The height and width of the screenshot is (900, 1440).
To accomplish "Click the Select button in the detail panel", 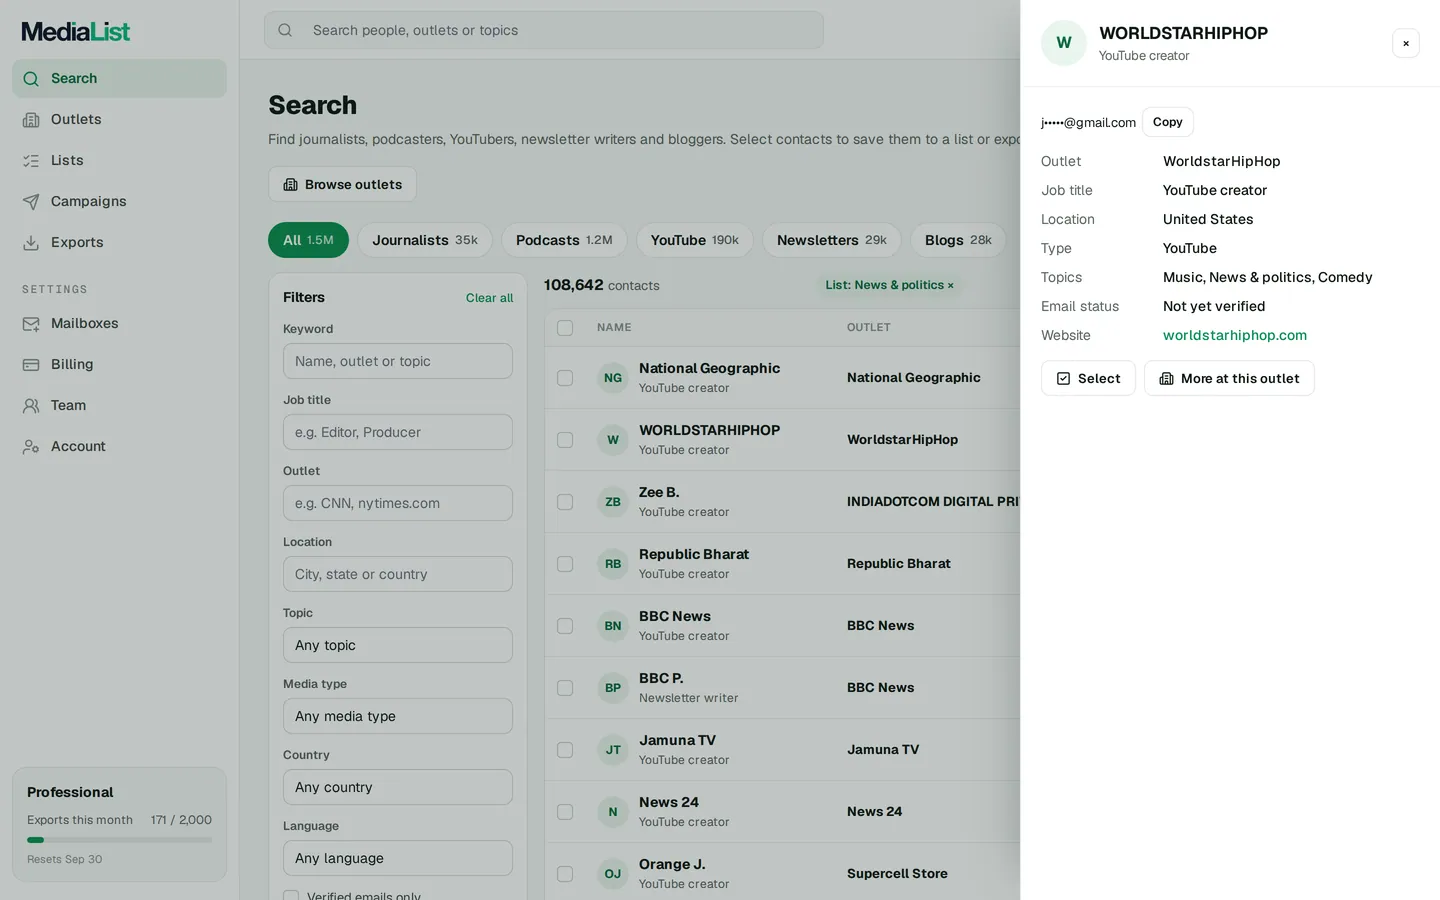I will click(1088, 378).
